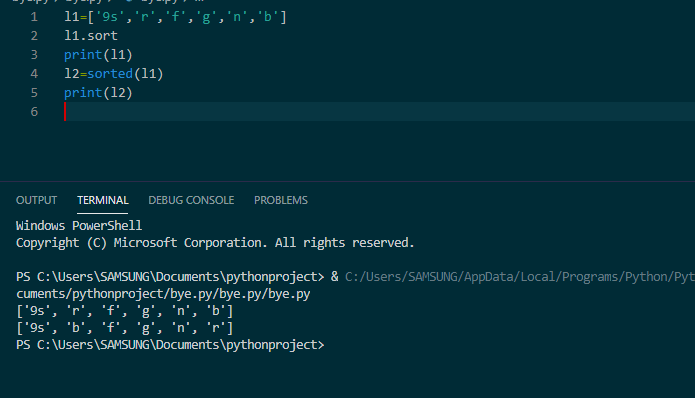Click line number 3 in the gutter
The width and height of the screenshot is (695, 398).
click(x=34, y=55)
